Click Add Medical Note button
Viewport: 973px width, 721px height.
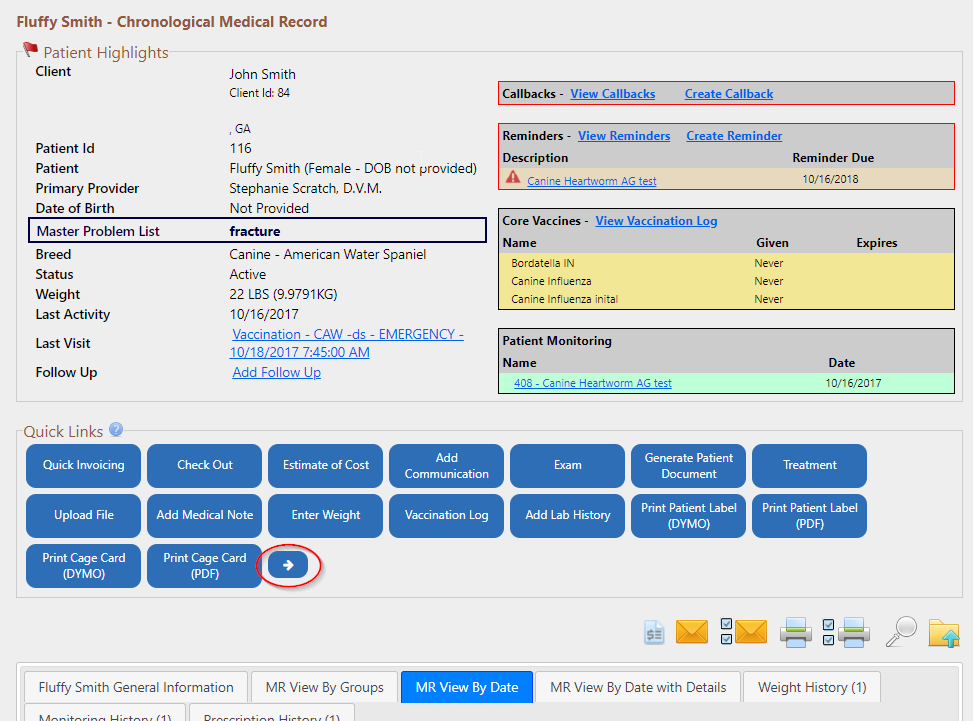tap(204, 516)
